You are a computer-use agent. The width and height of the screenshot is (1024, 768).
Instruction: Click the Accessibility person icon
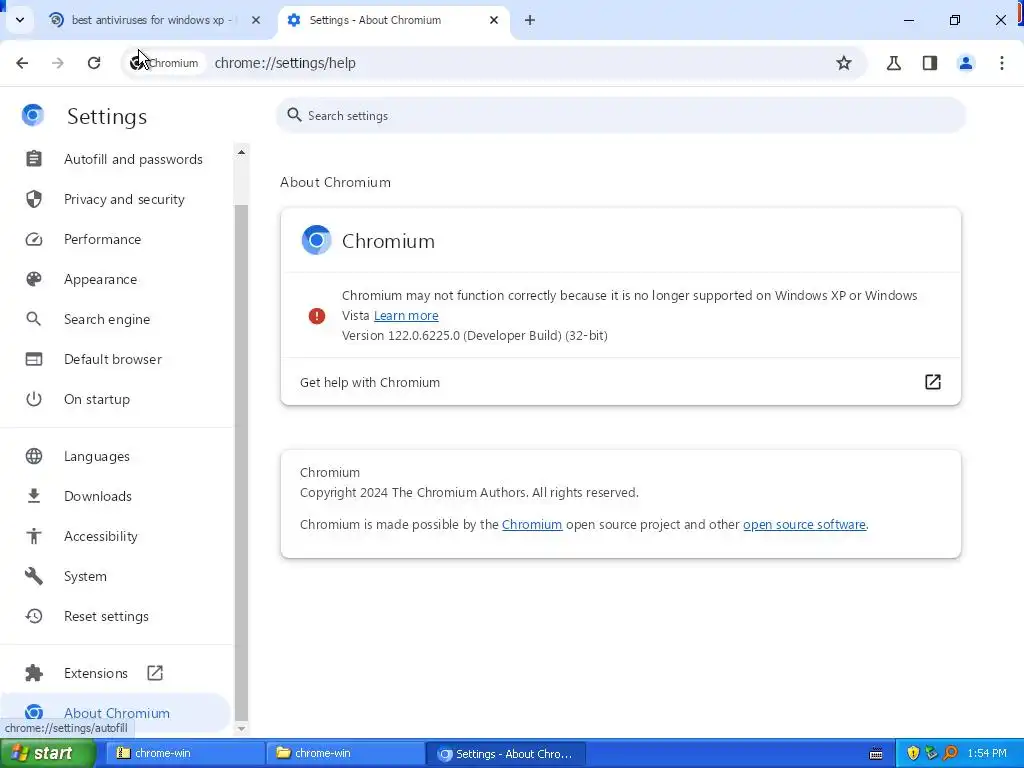[34, 536]
